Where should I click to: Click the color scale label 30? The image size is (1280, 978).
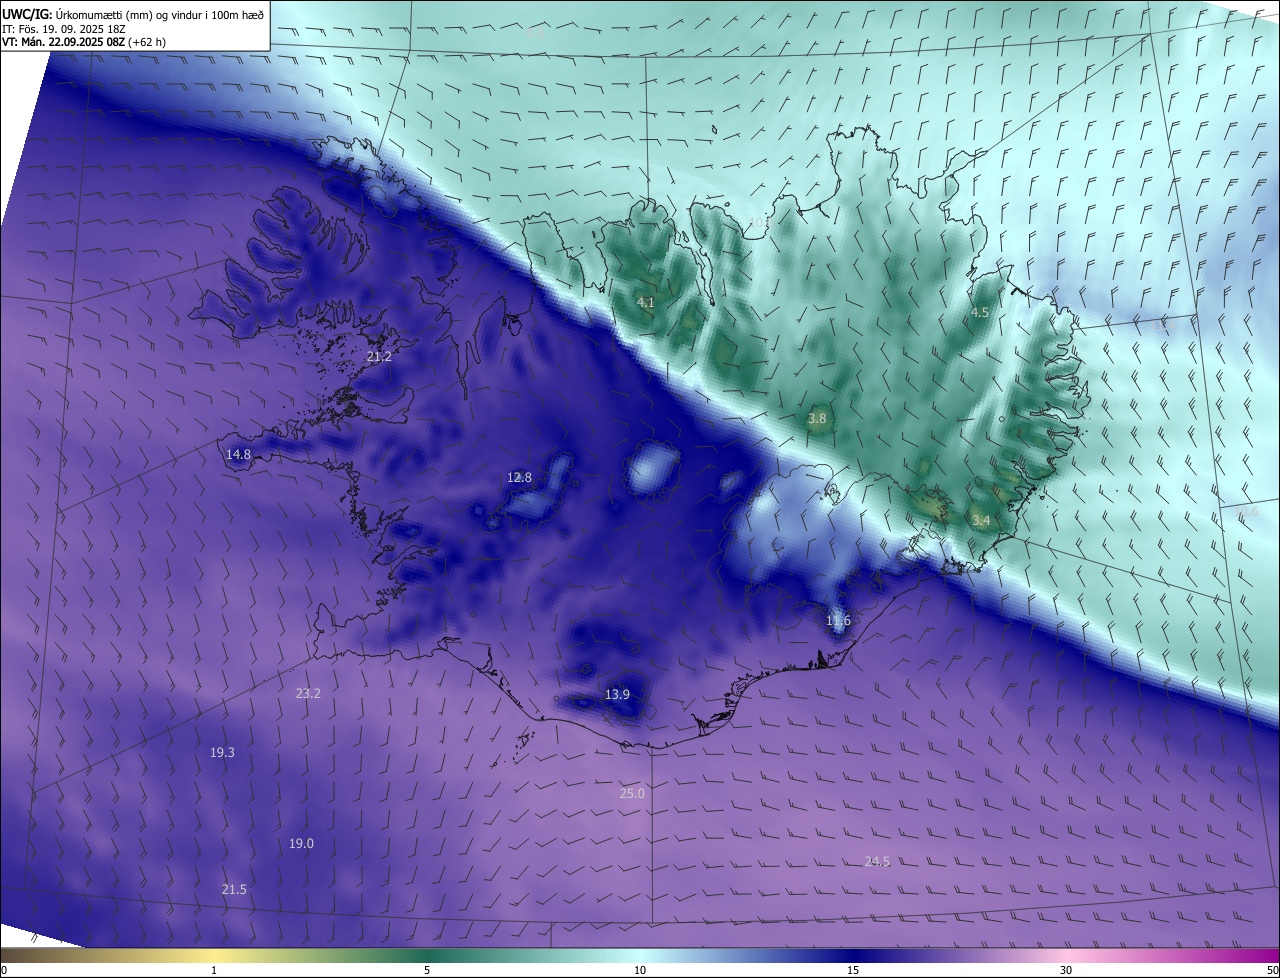tap(1066, 971)
